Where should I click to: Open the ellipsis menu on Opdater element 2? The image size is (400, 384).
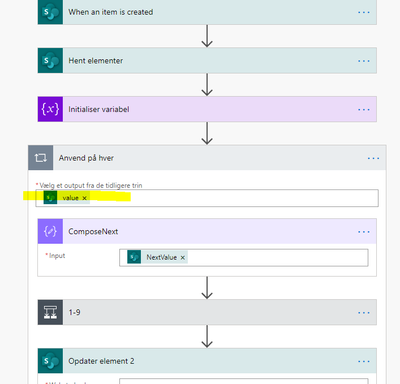coord(364,361)
